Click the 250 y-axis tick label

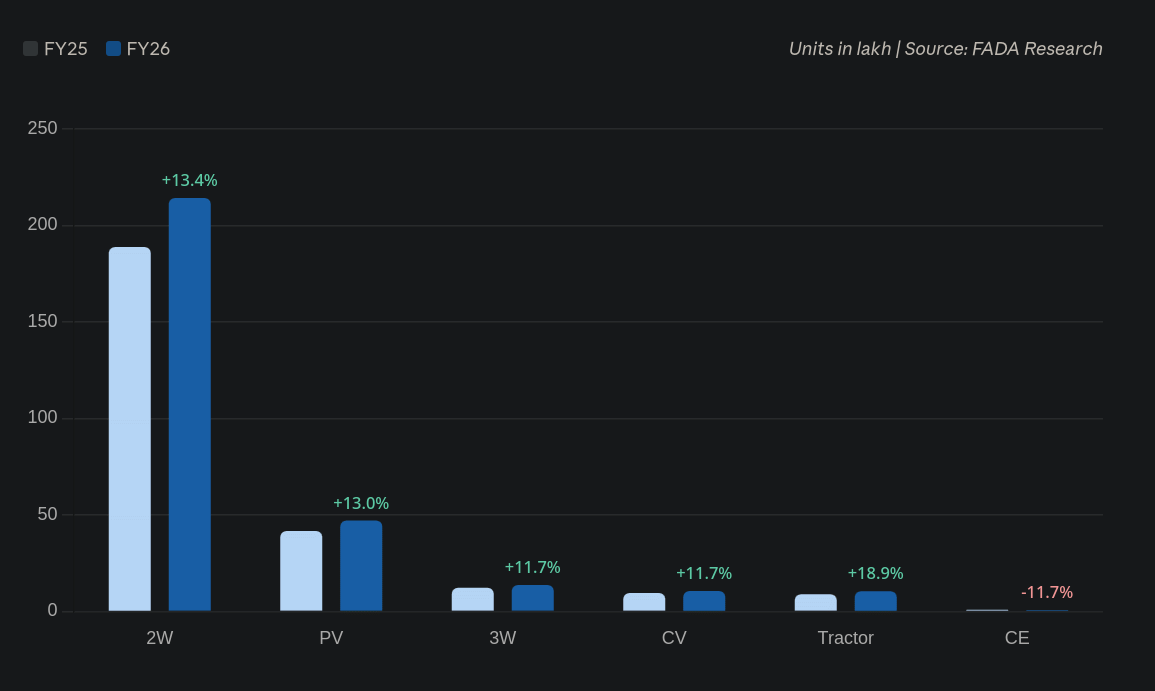[x=43, y=128]
